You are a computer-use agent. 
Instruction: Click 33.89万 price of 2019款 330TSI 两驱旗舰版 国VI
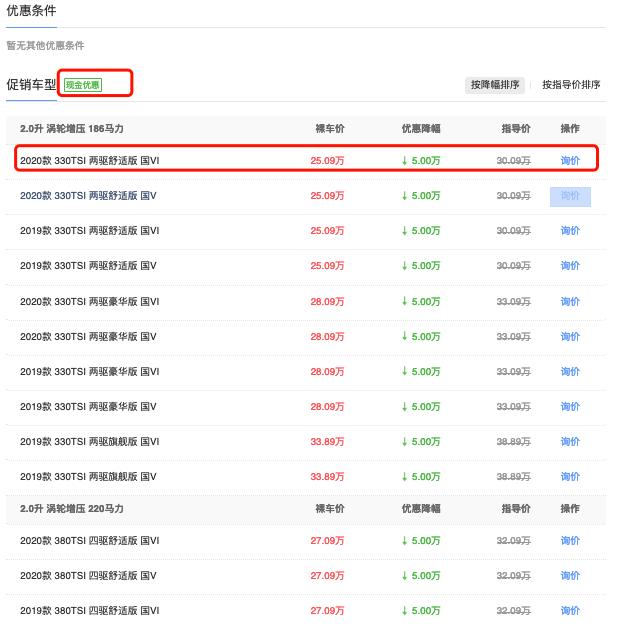pos(327,442)
